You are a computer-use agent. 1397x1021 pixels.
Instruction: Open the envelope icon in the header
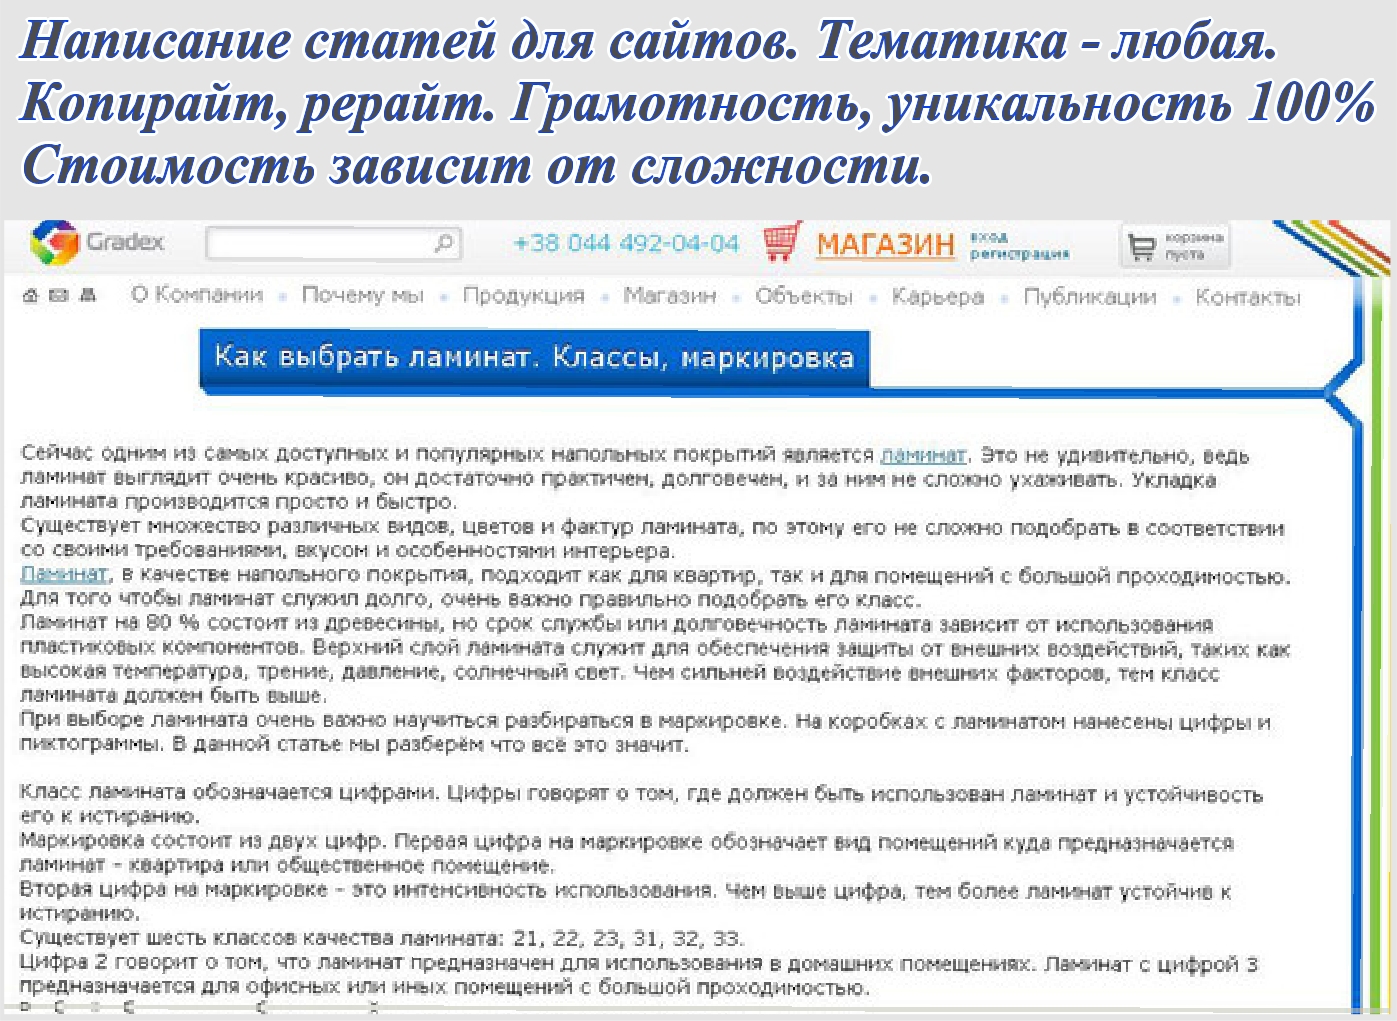[x=58, y=295]
